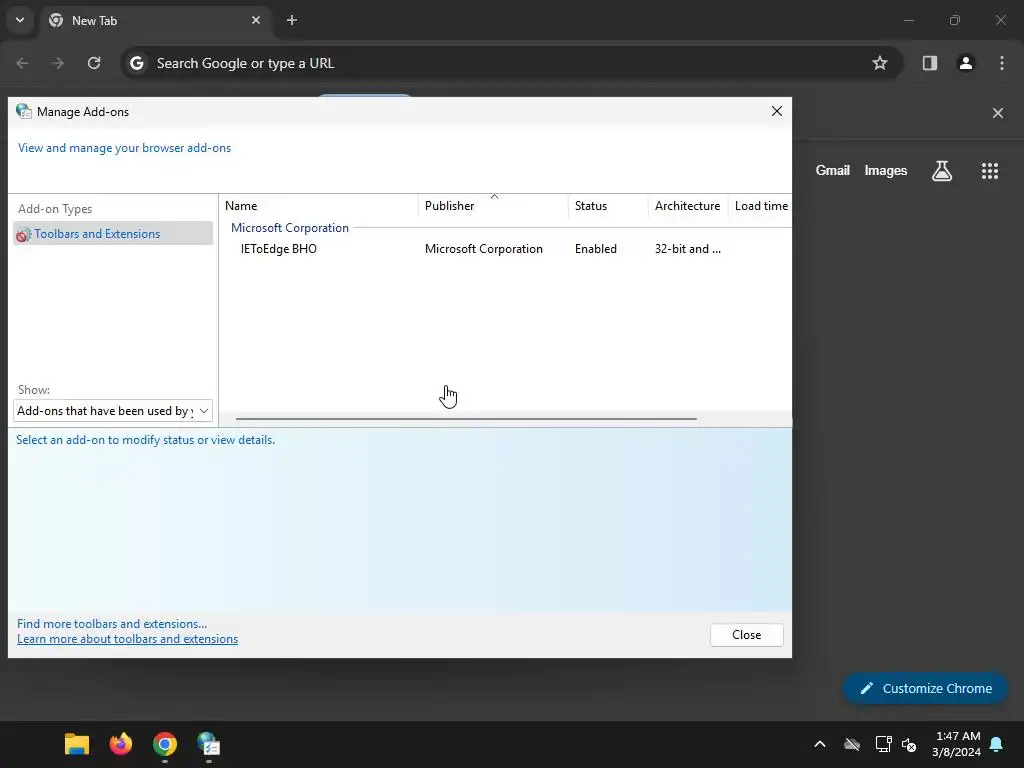Click the OneDrive tray icon
The image size is (1024, 768).
click(852, 744)
